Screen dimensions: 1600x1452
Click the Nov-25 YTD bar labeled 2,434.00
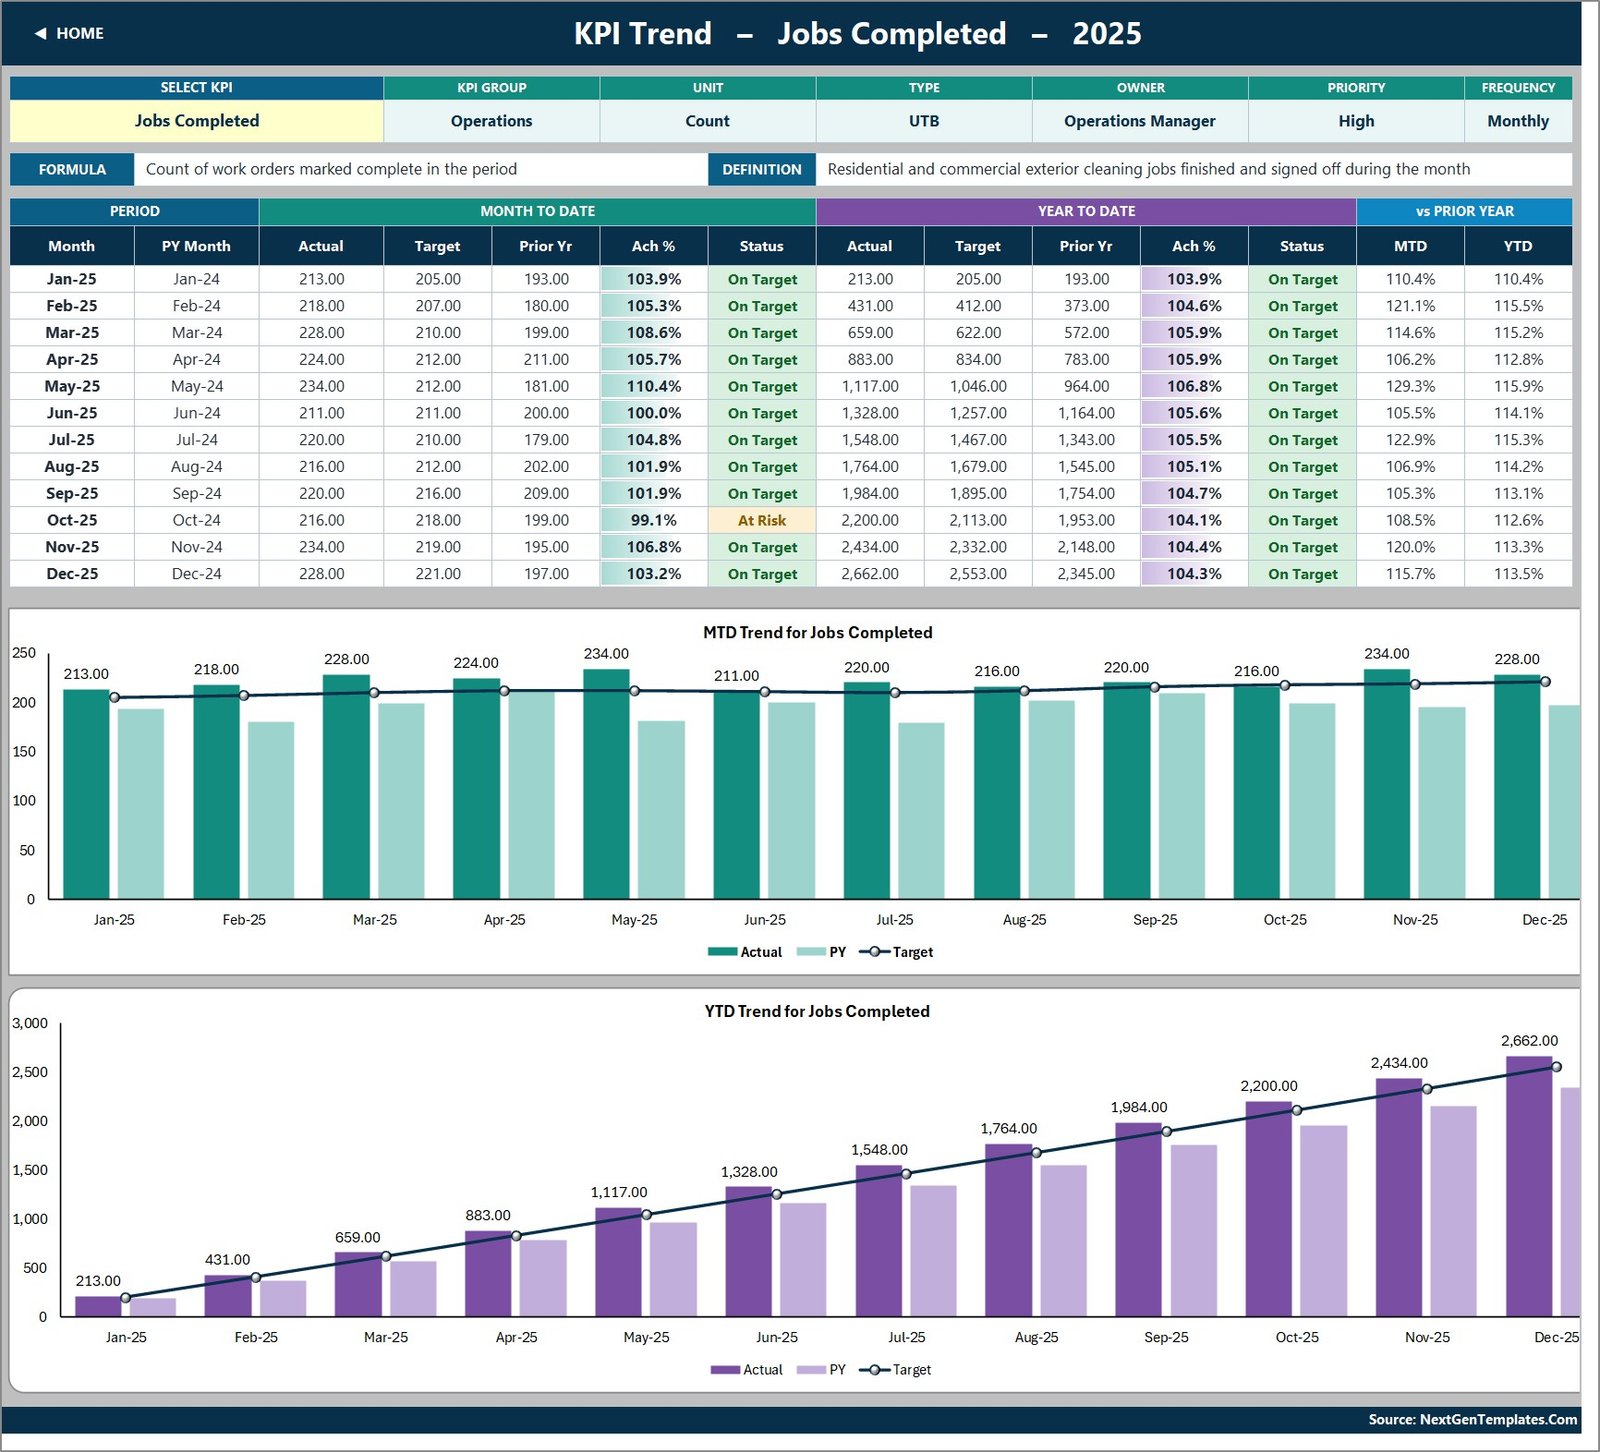1398,1197
